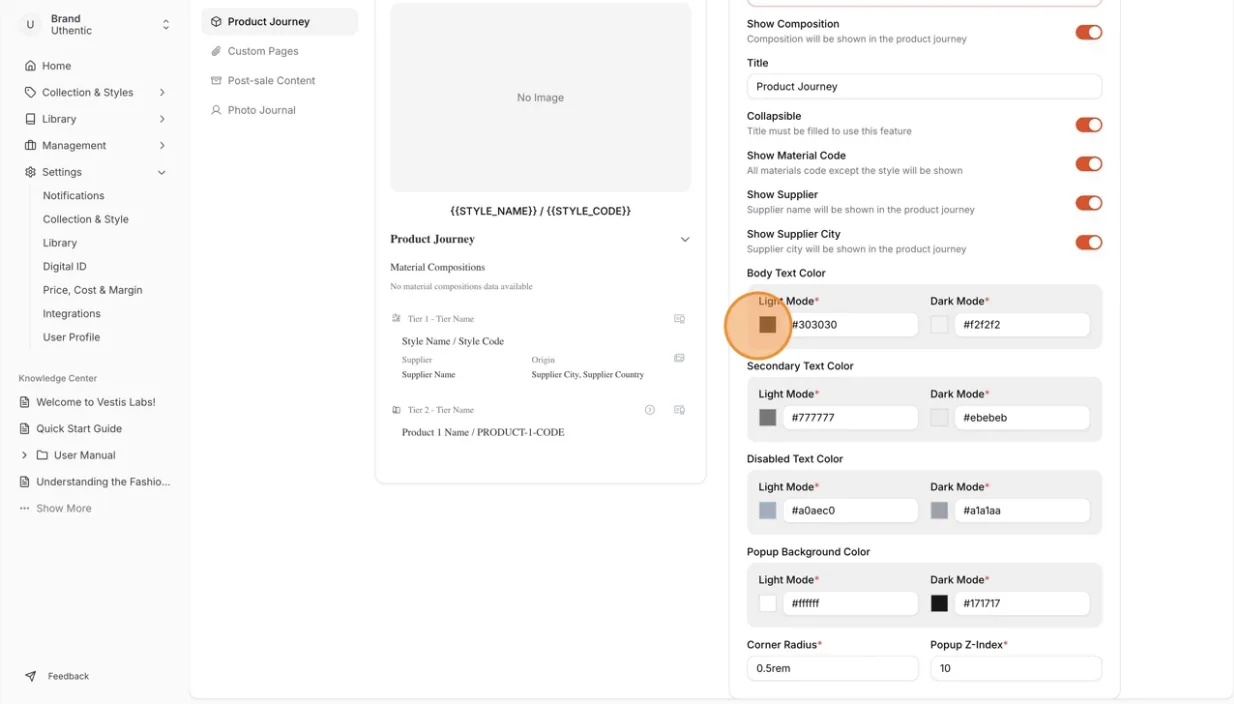Click the circular info icon in Tier 2 row
Image resolution: width=1234 pixels, height=704 pixels.
(650, 410)
